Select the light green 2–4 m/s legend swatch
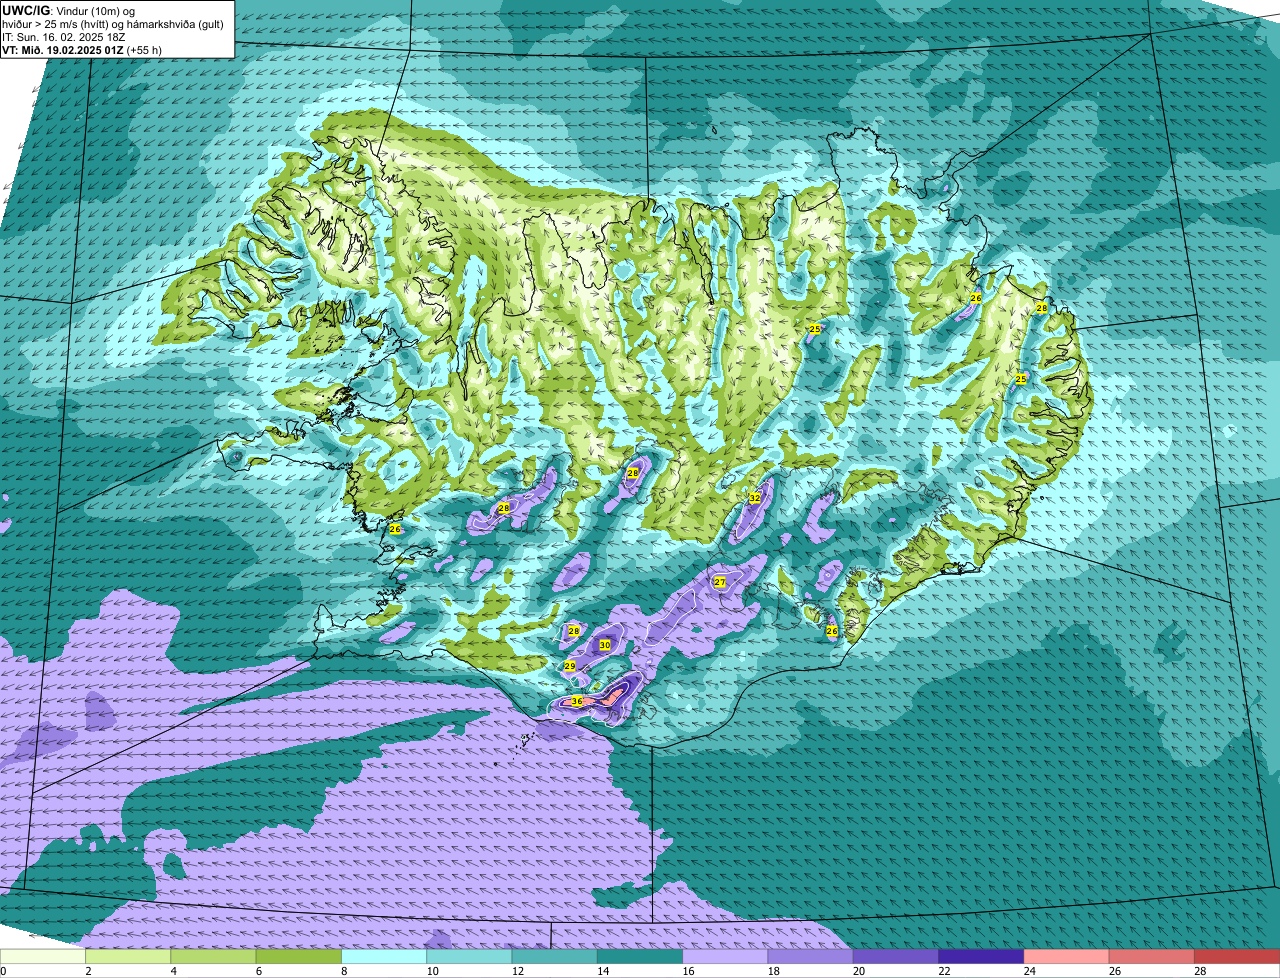The height and width of the screenshot is (978, 1280). point(129,956)
